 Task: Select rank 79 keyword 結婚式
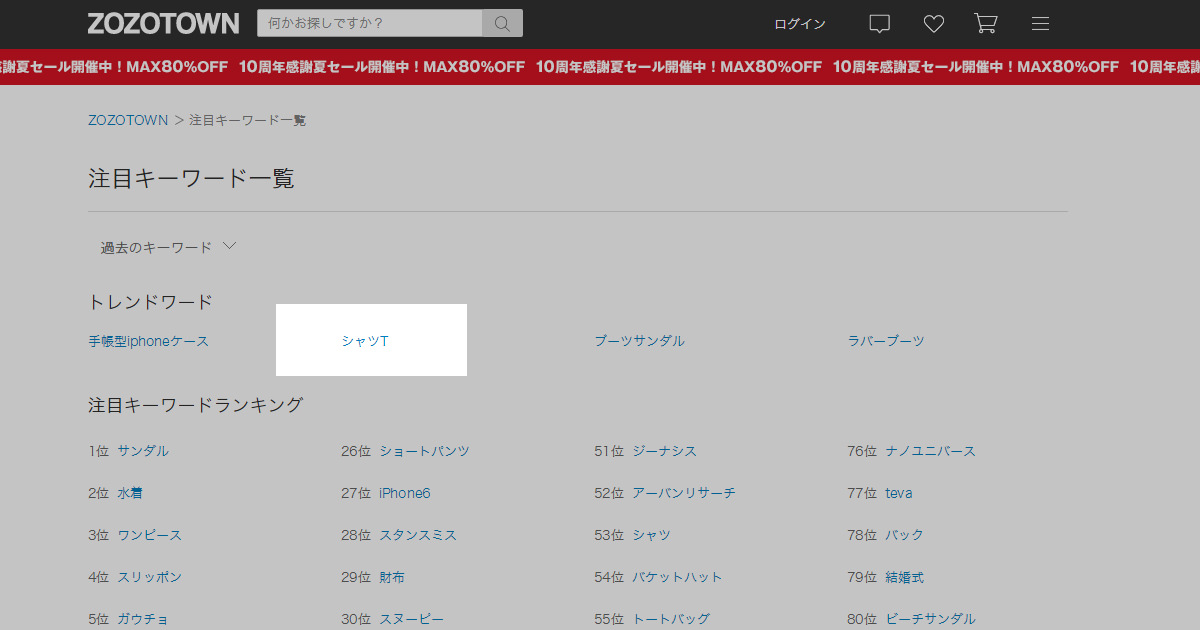[x=904, y=577]
